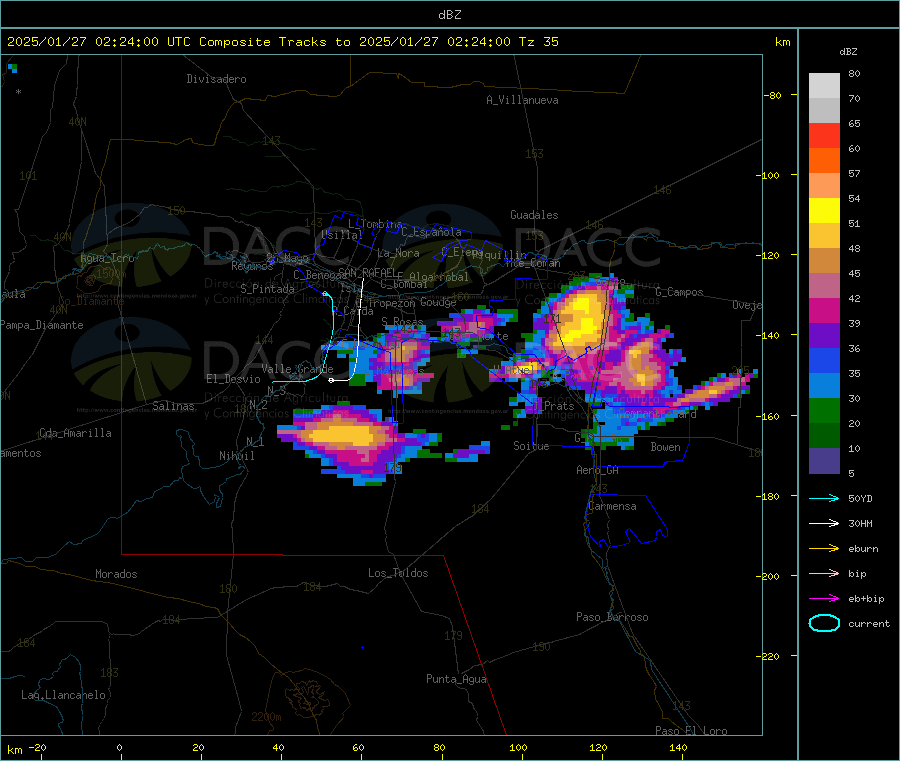Click the cyan 50YD arrow legend icon
Viewport: 900px width, 761px height.
click(824, 498)
